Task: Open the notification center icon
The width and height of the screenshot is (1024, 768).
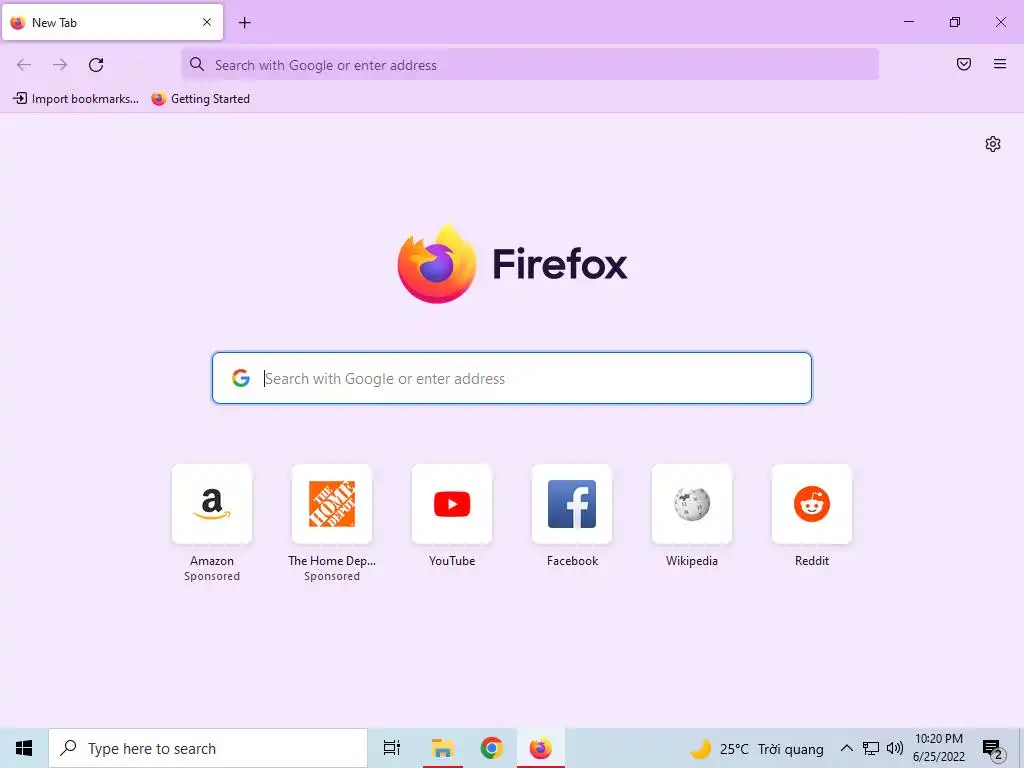Action: [x=993, y=749]
